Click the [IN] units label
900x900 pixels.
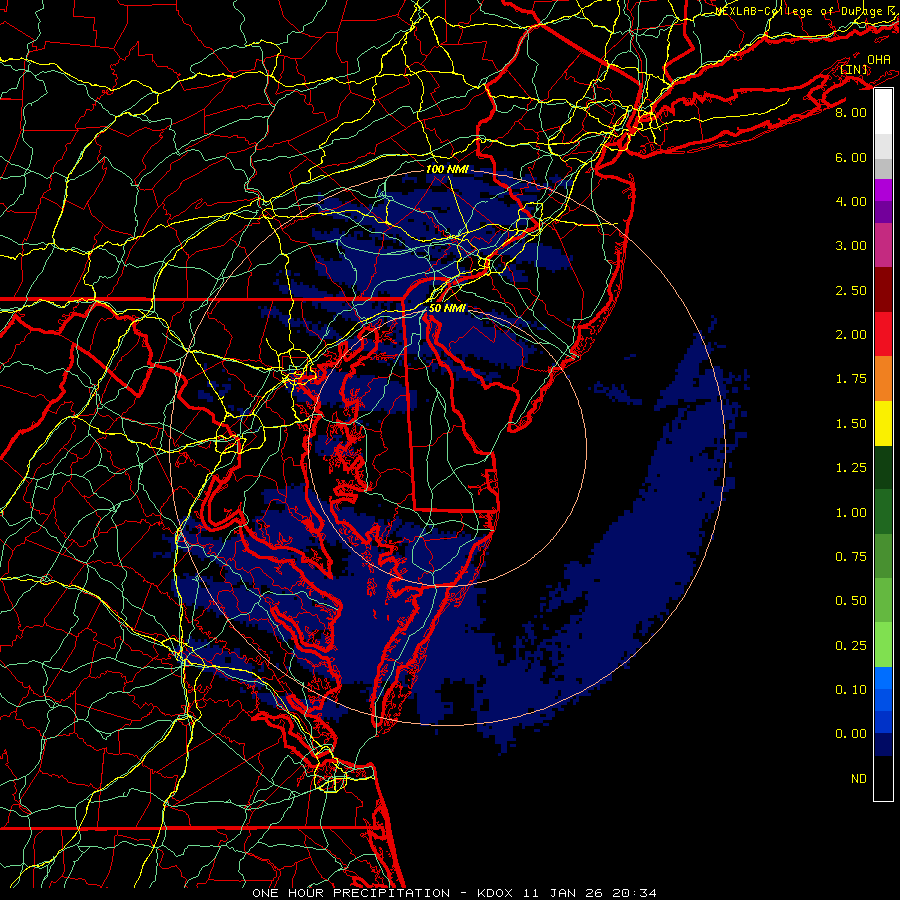(854, 70)
